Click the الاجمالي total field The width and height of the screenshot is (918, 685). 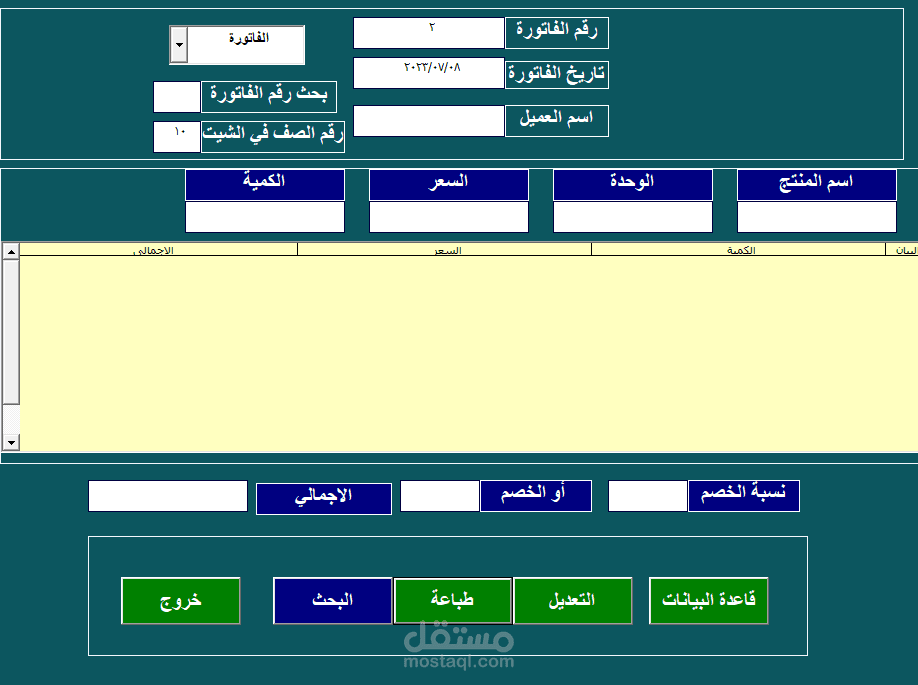[x=168, y=496]
